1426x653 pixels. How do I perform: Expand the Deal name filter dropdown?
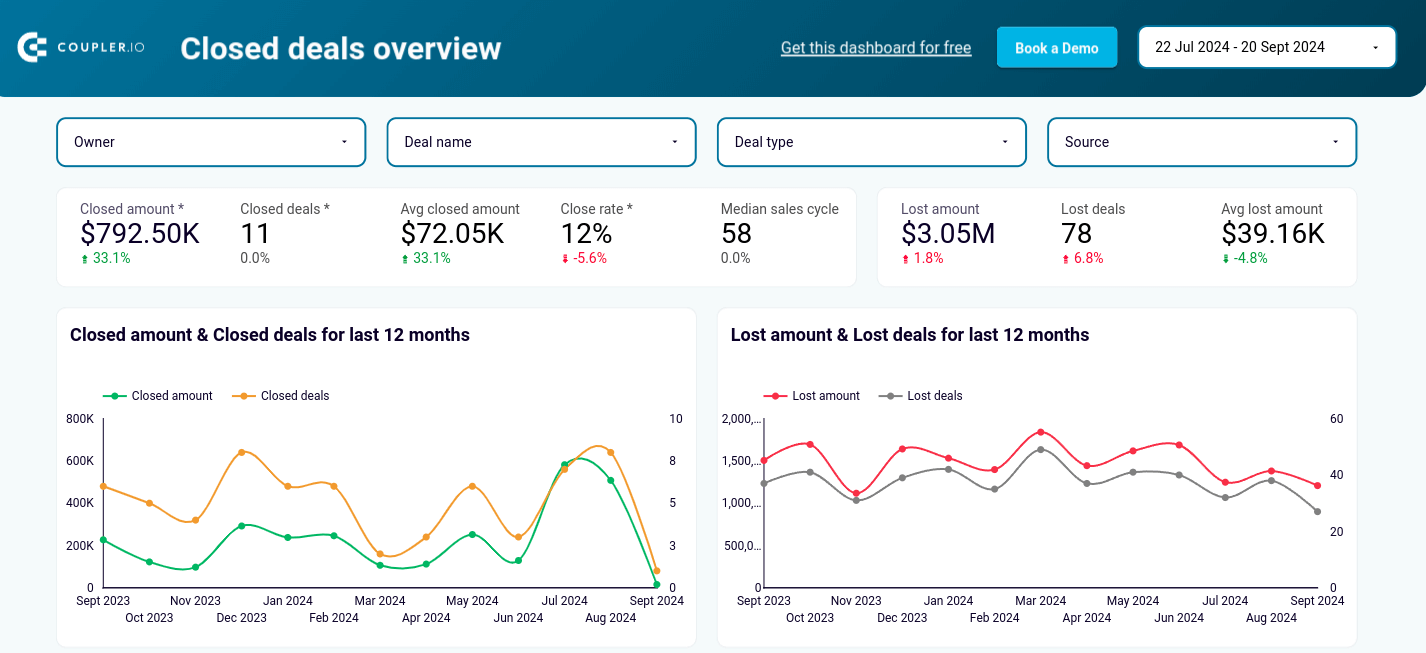pos(541,142)
